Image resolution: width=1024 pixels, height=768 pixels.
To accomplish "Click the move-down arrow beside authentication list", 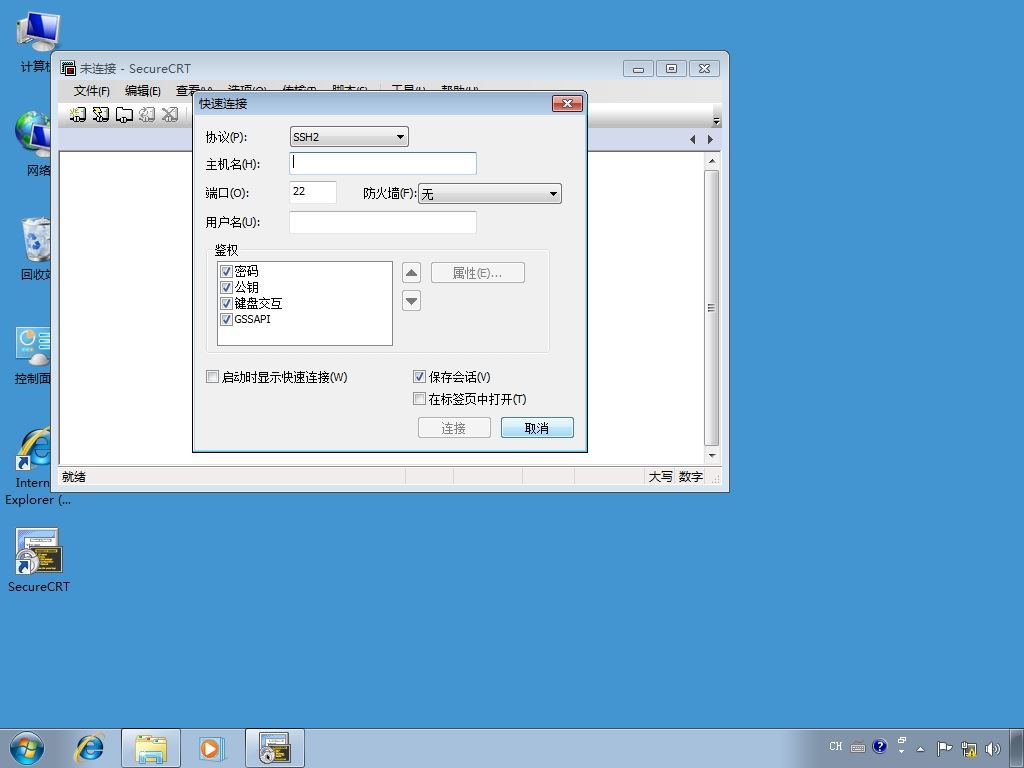I will tap(411, 301).
